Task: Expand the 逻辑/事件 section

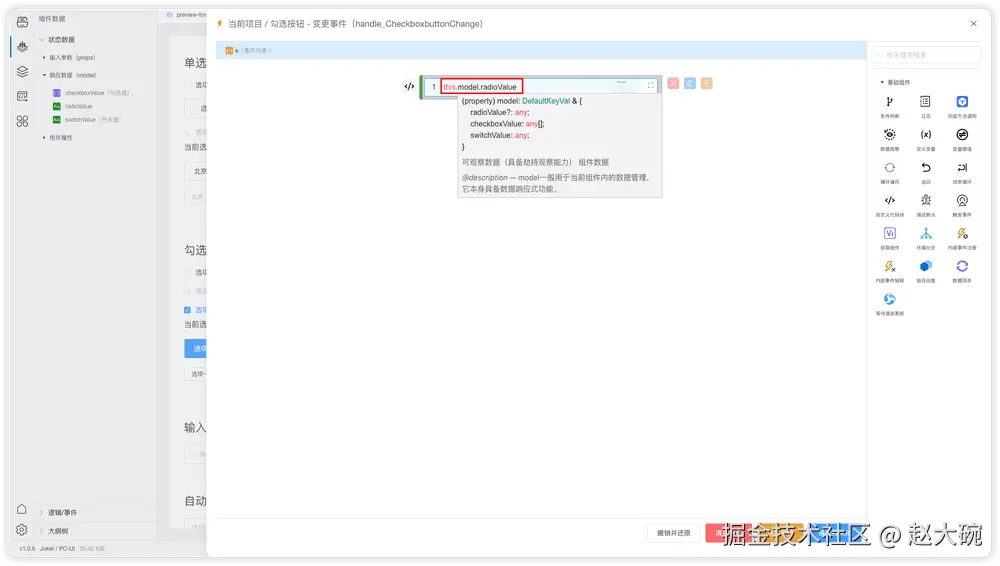Action: (x=42, y=512)
